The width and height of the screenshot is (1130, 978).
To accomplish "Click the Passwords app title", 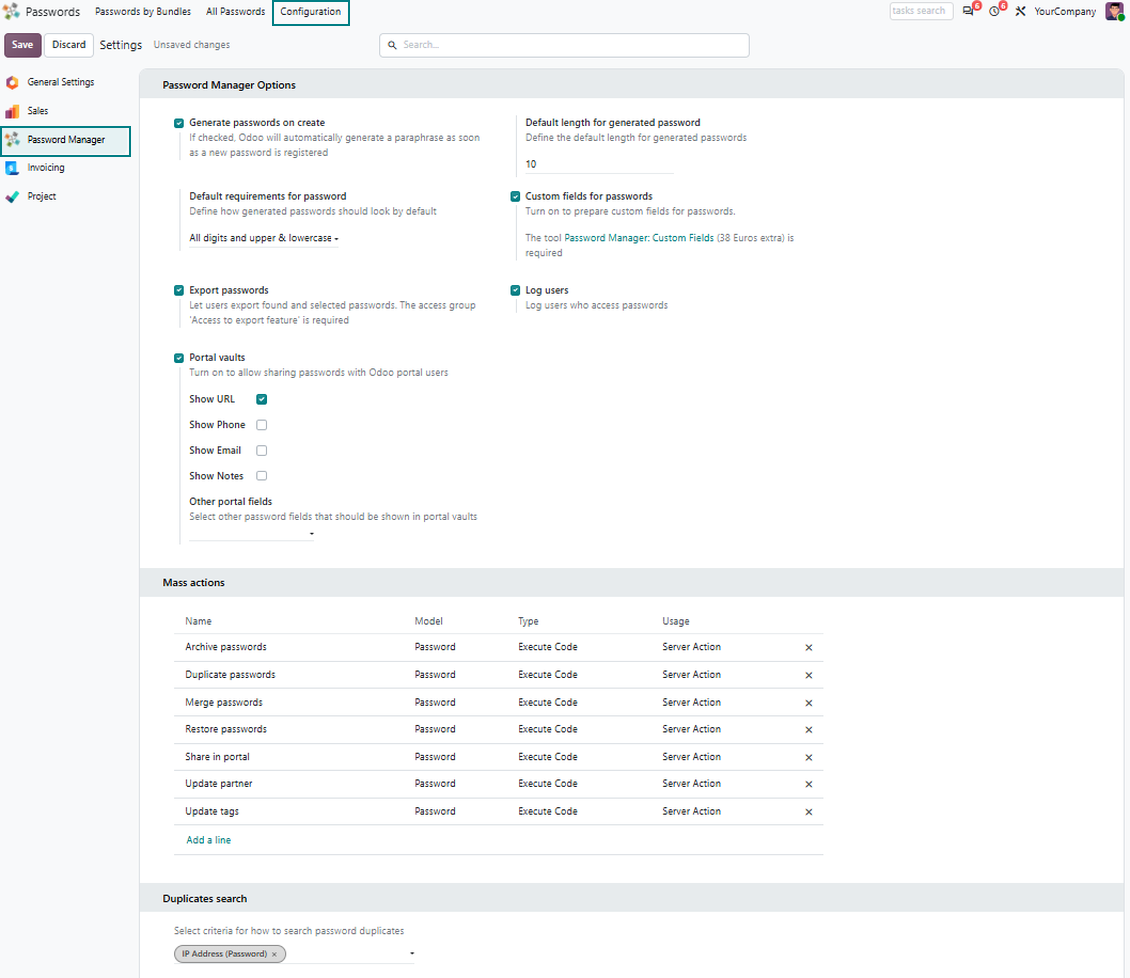I will [x=53, y=12].
